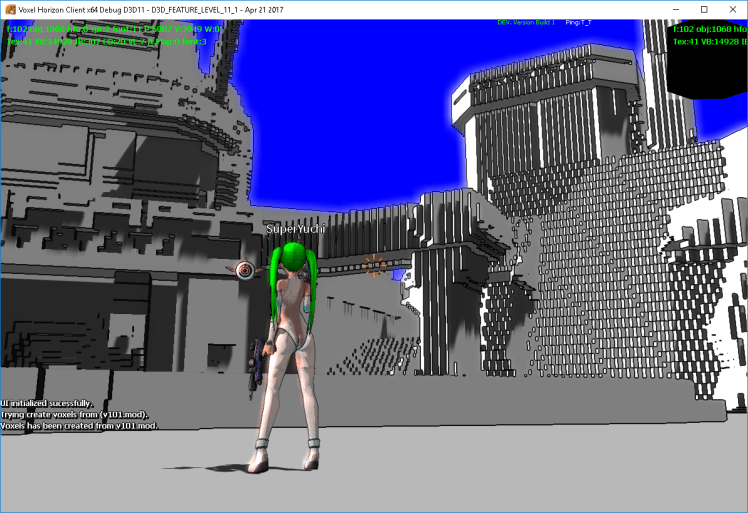The image size is (748, 513).
Task: Click 'Trying create voxels from (v101.mod).' log line
Action: [x=74, y=415]
